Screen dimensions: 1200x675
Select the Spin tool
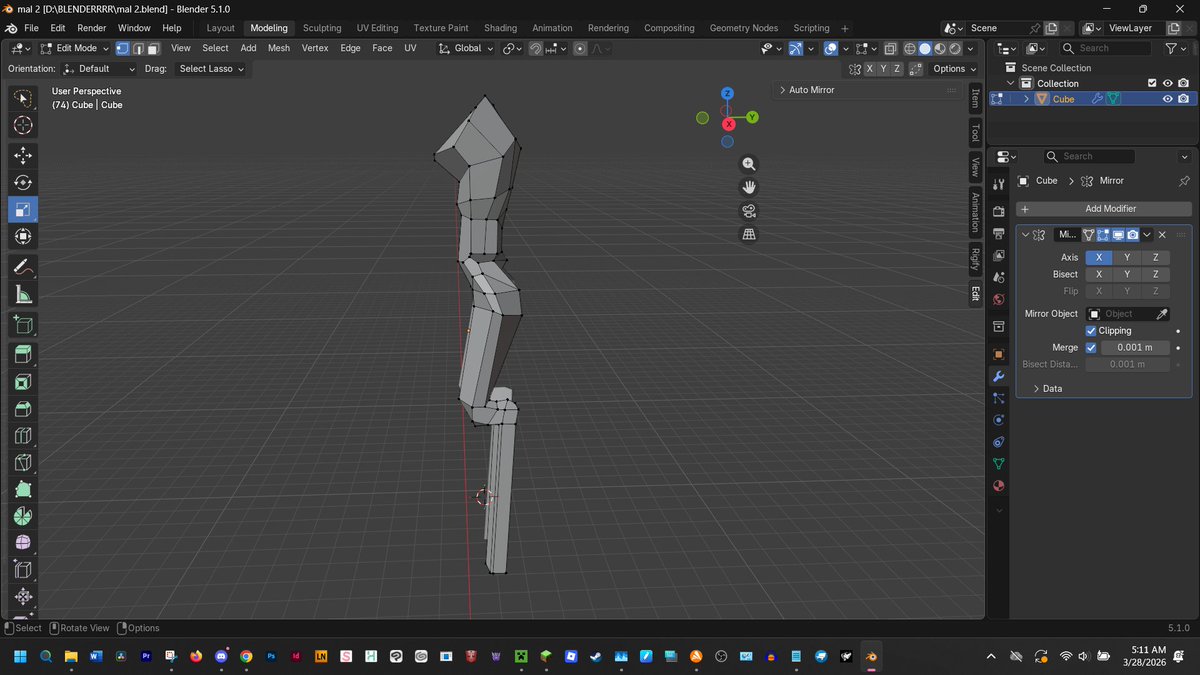23,517
